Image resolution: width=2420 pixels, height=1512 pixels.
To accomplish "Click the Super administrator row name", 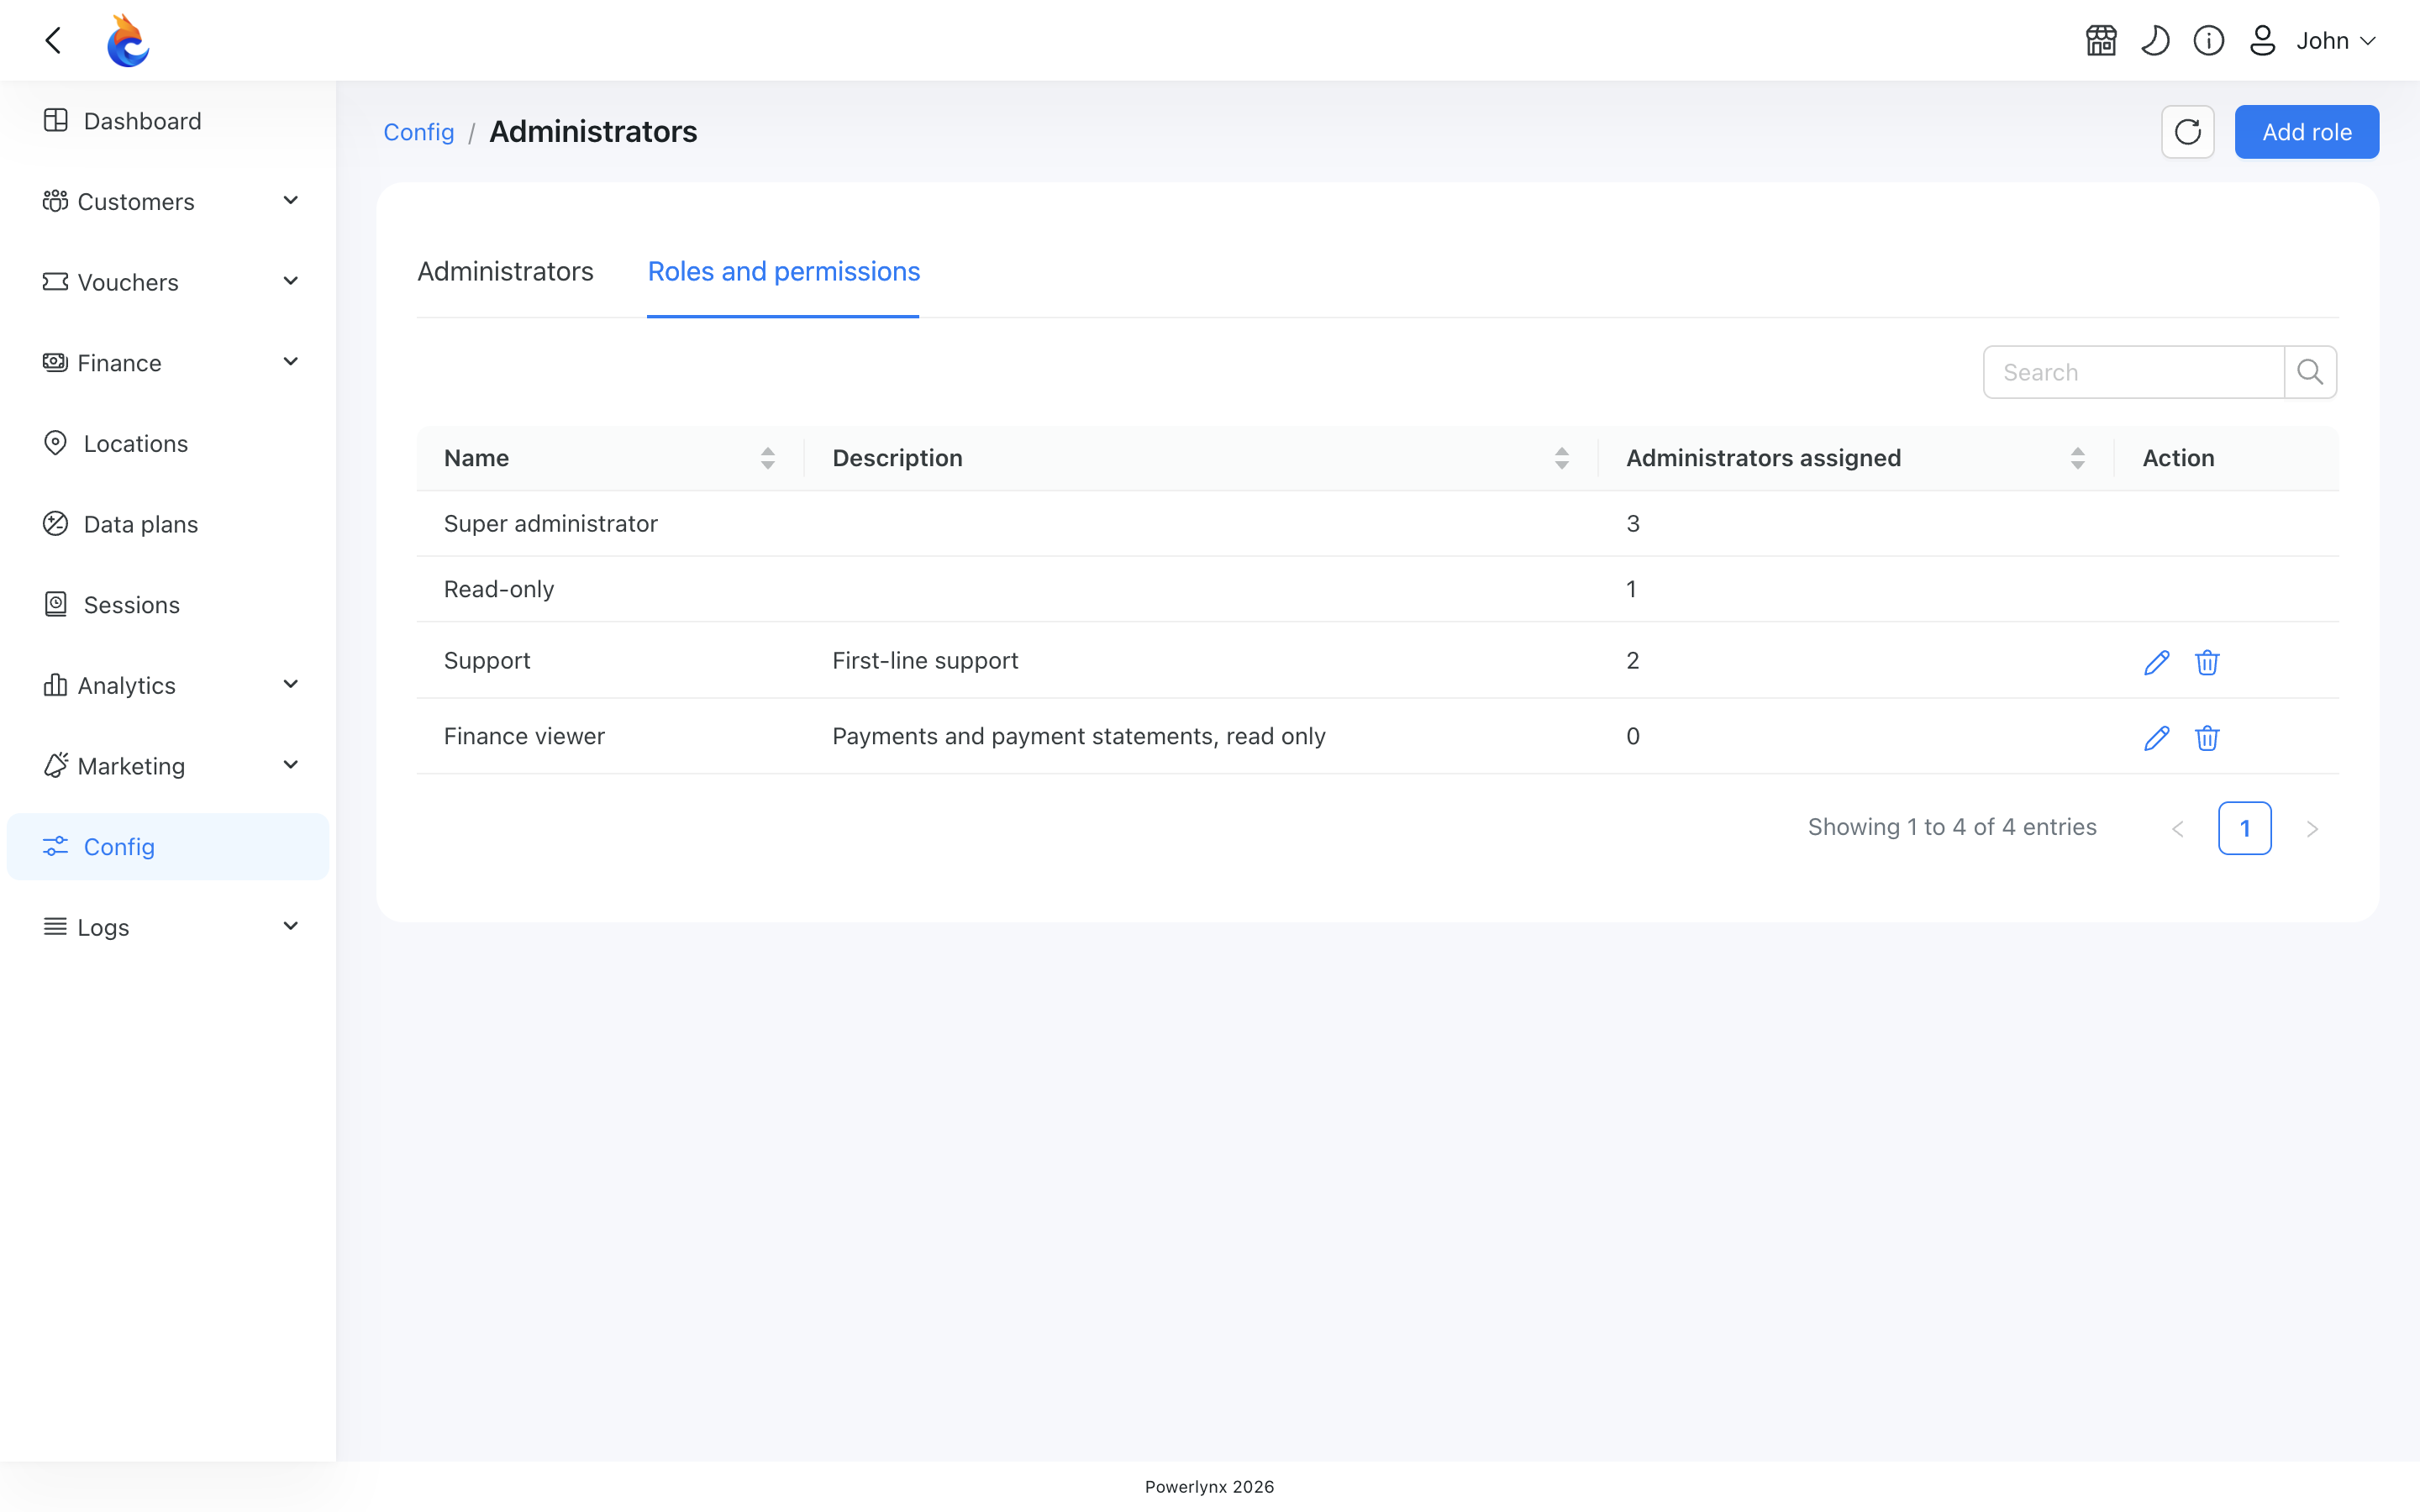I will pos(551,523).
